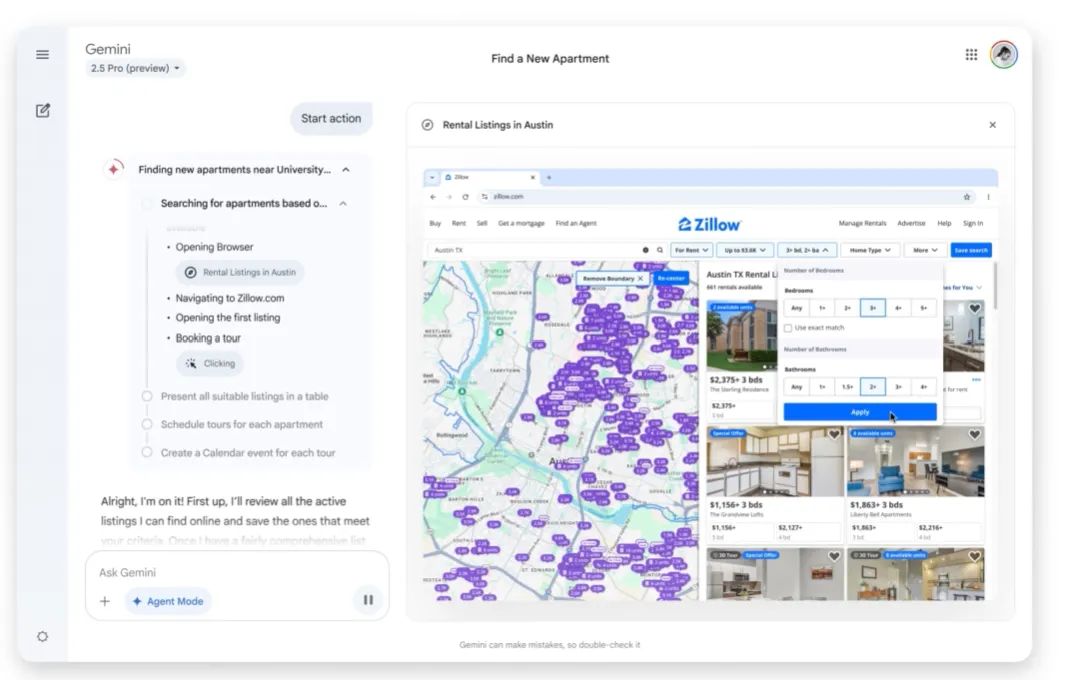Open the browser tab list dropdown
Viewport: 1070px width, 680px height.
[432, 178]
